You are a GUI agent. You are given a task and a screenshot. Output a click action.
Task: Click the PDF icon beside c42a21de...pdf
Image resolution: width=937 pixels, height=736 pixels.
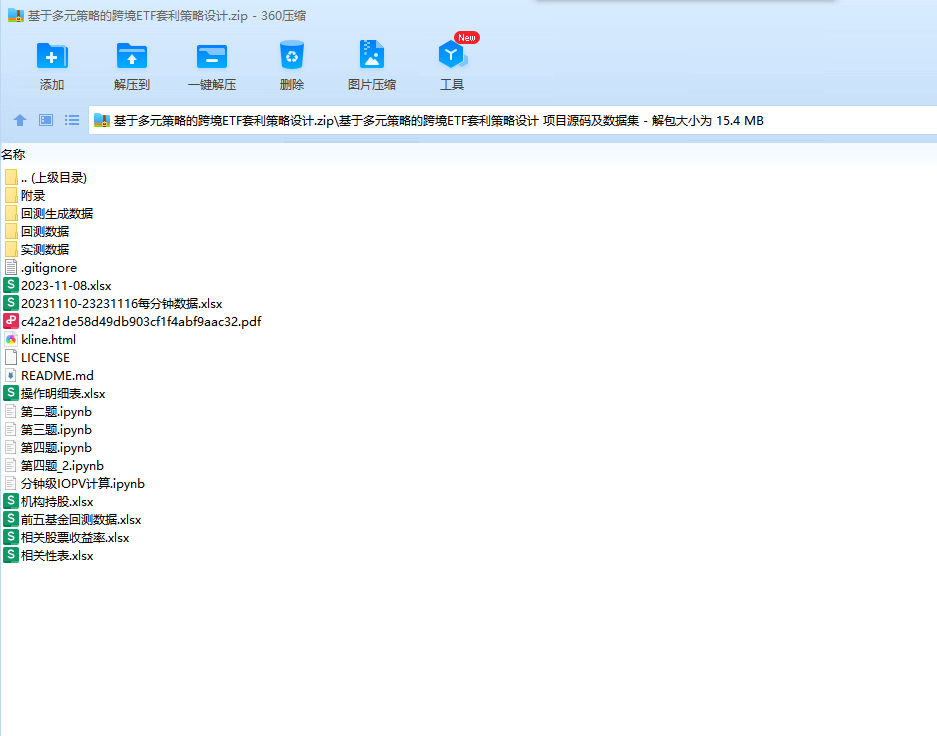coord(11,321)
